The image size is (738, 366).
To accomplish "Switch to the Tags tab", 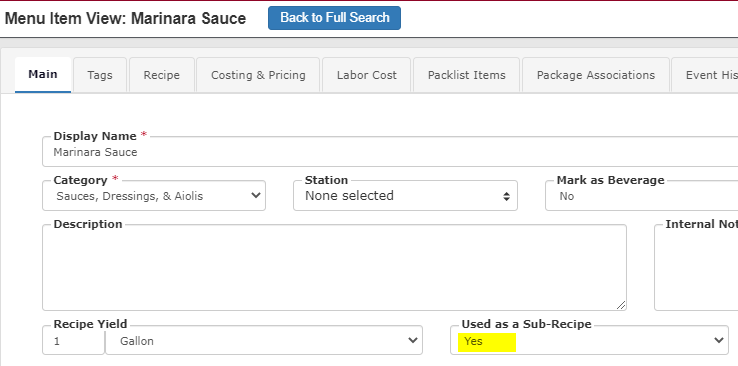I will [x=100, y=75].
